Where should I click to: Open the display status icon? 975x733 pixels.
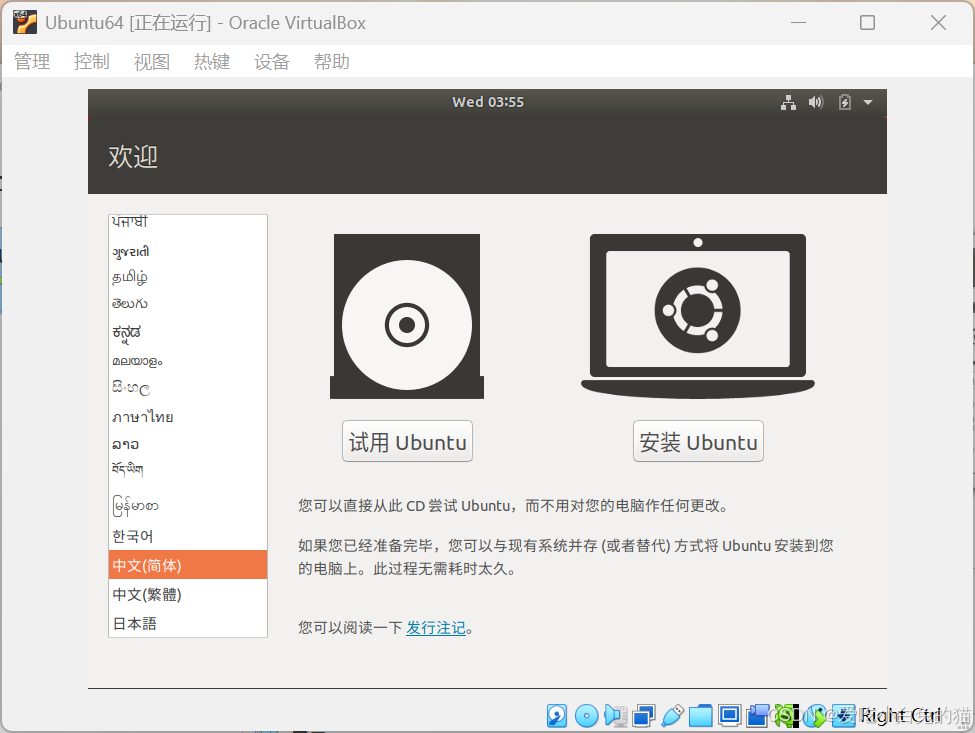(x=729, y=716)
